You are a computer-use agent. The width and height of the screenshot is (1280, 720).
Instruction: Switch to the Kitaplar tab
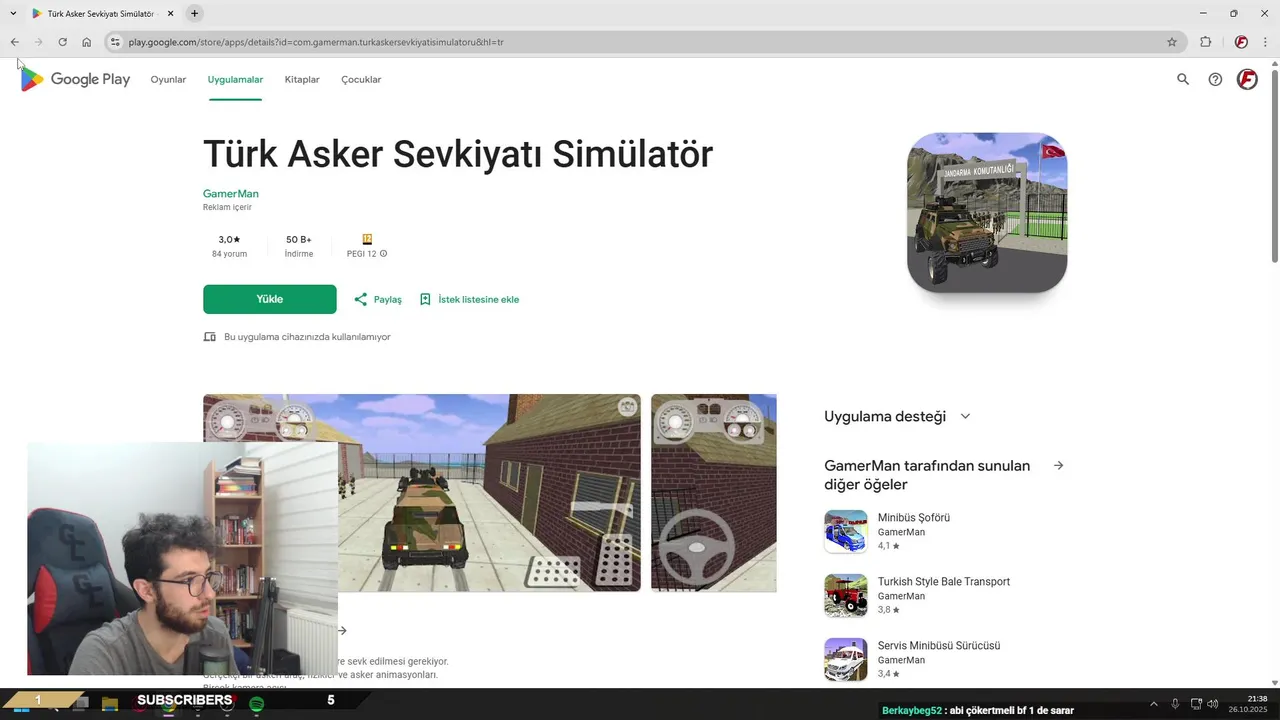(x=302, y=79)
